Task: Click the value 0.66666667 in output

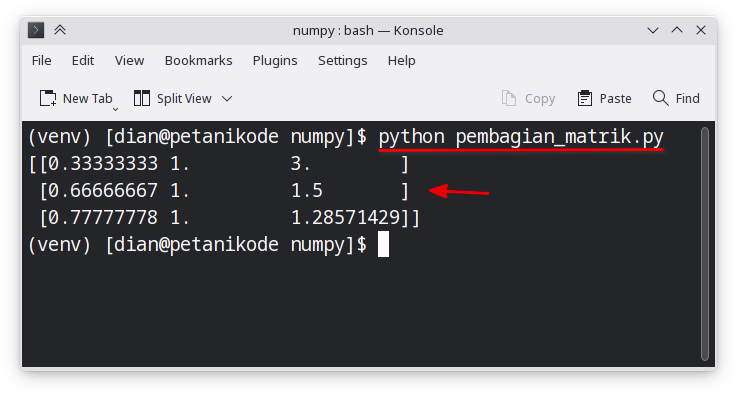Action: [103, 191]
